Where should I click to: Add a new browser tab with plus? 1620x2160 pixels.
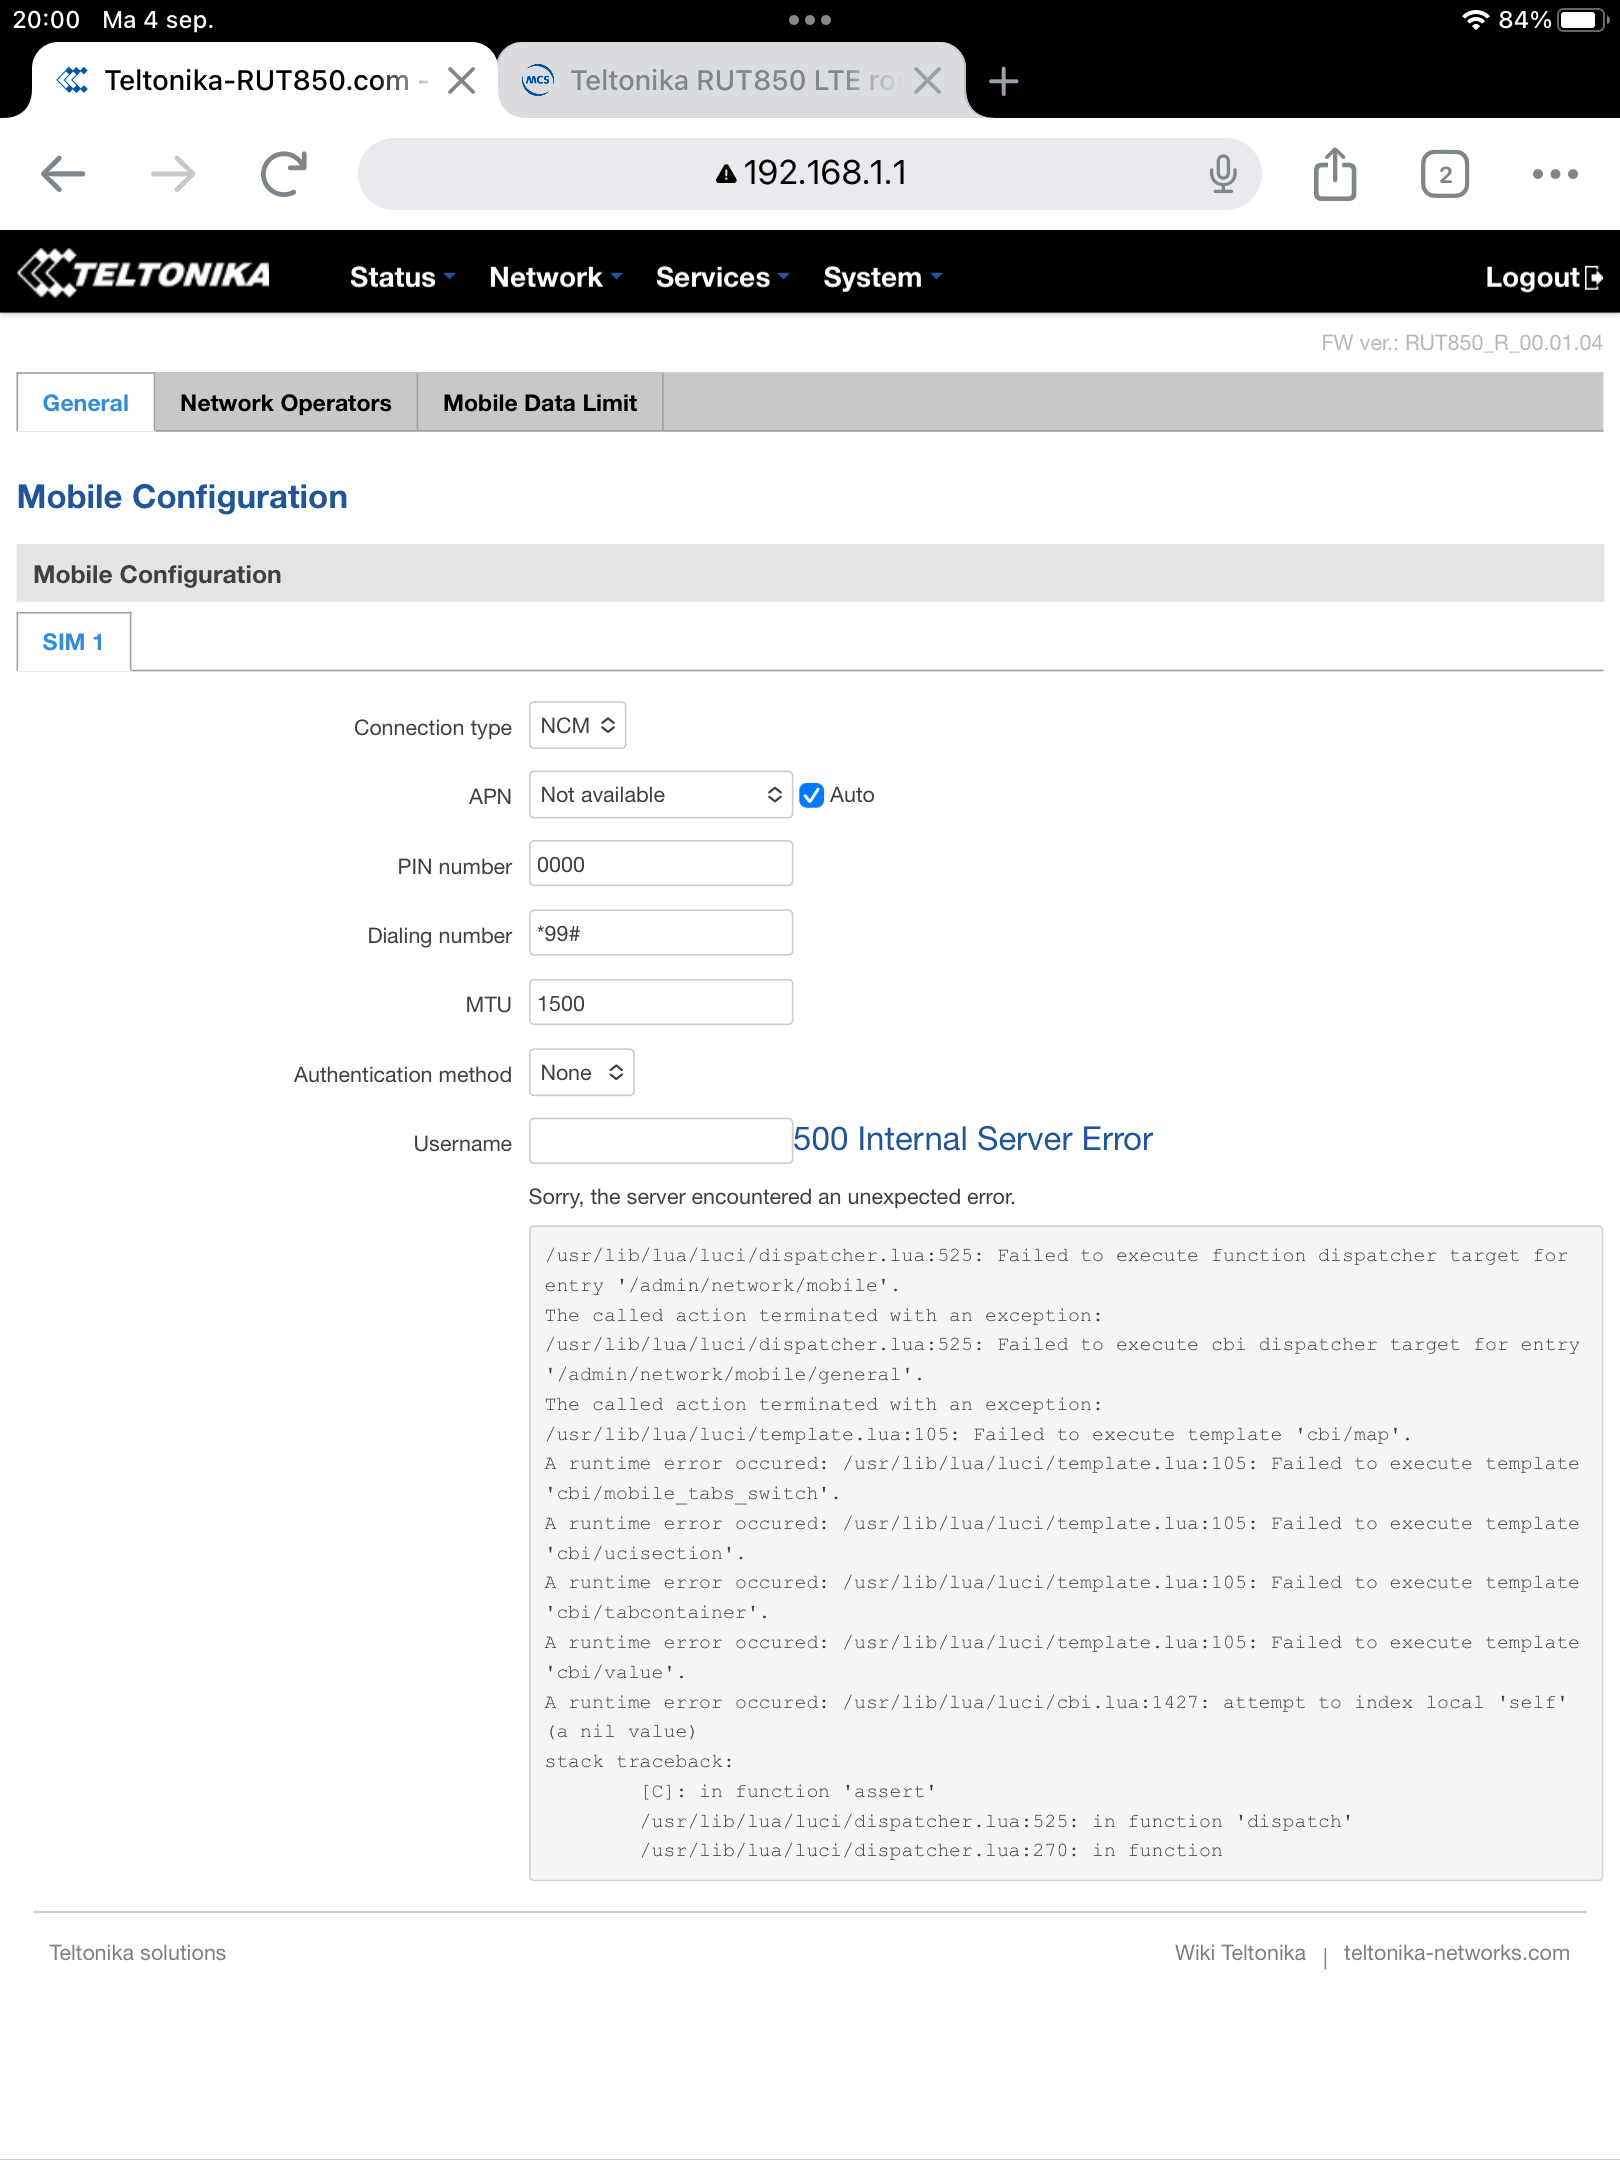pos(1003,81)
